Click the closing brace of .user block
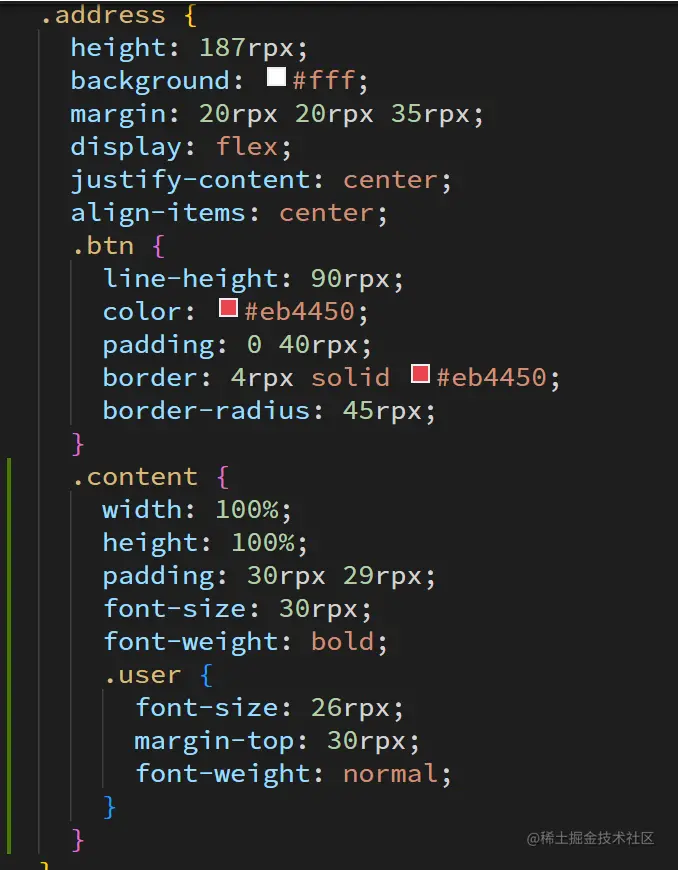678x870 pixels. (109, 807)
